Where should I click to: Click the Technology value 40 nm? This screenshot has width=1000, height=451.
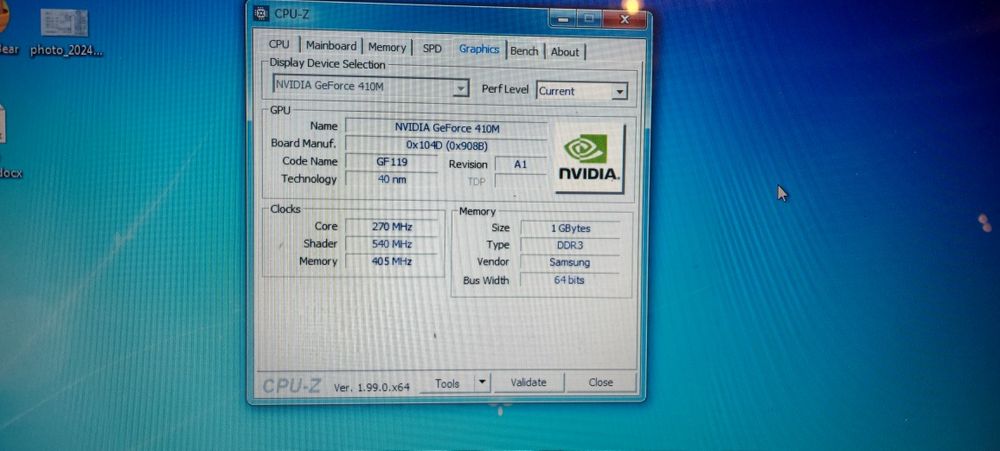[x=392, y=179]
